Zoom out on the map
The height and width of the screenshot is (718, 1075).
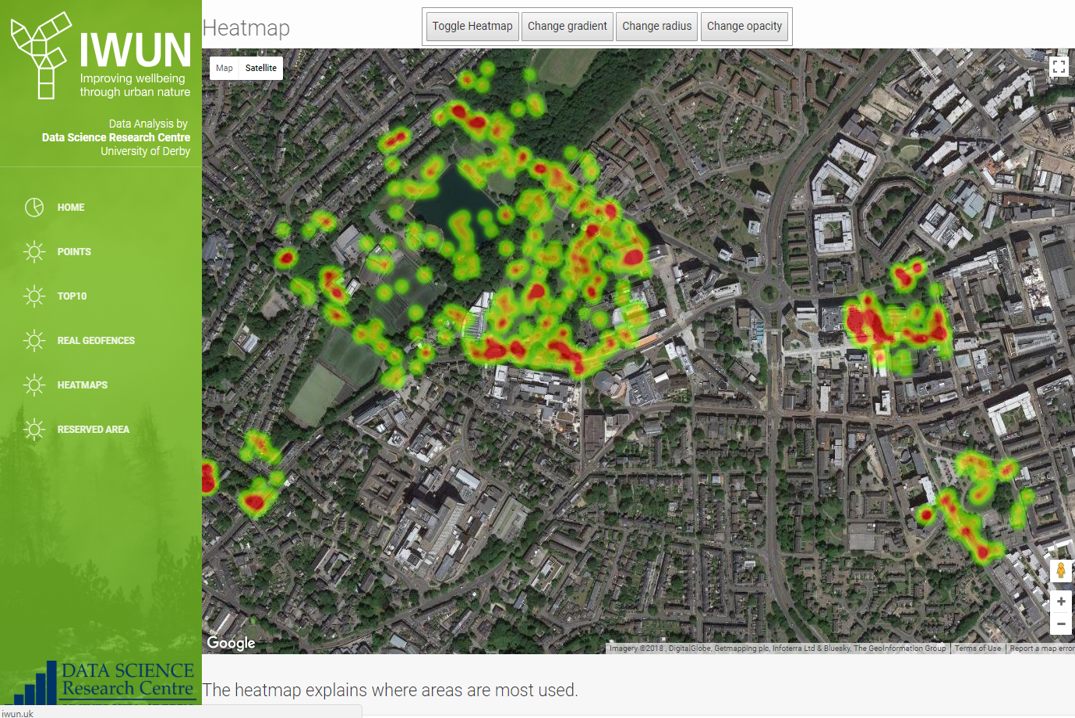coord(1060,624)
